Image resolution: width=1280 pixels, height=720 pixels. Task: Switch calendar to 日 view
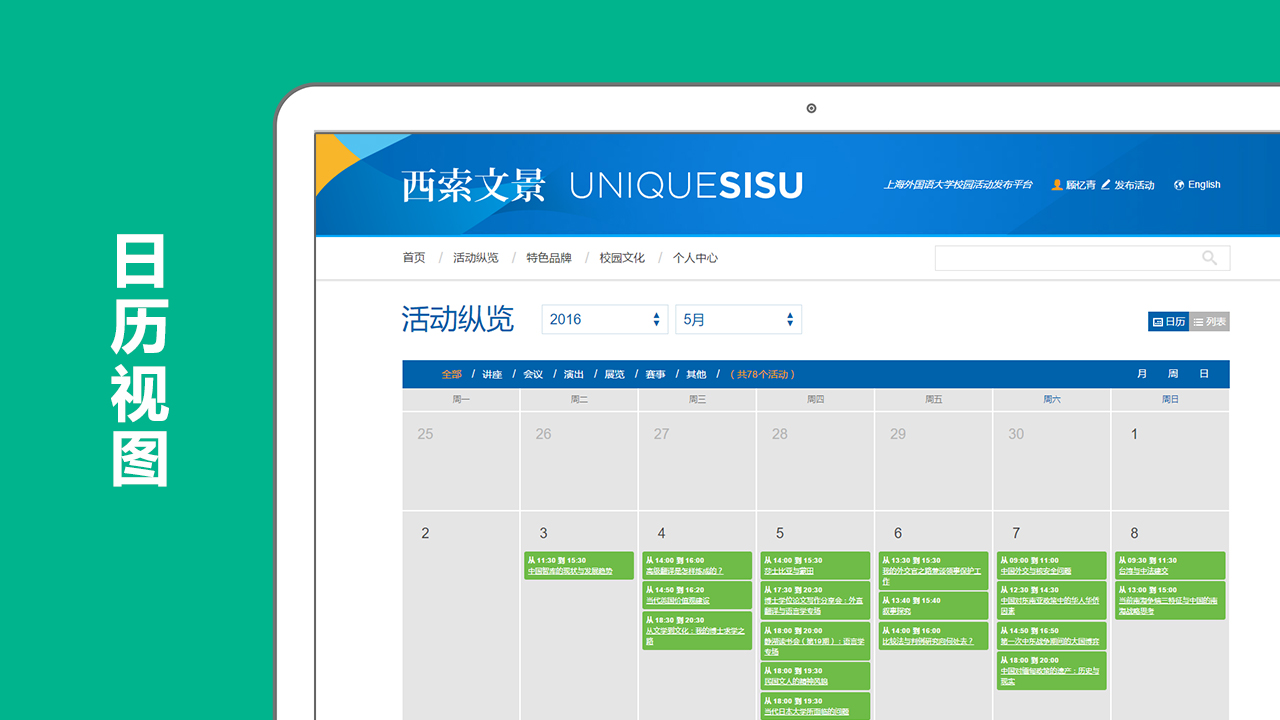[1204, 374]
